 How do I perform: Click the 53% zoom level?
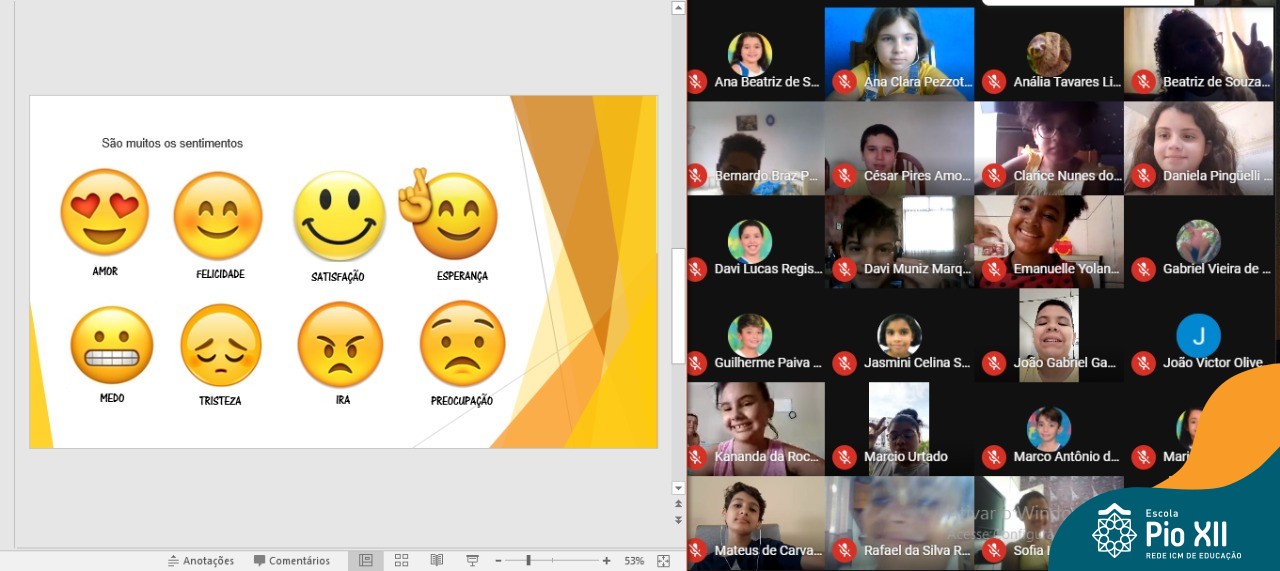pos(634,561)
